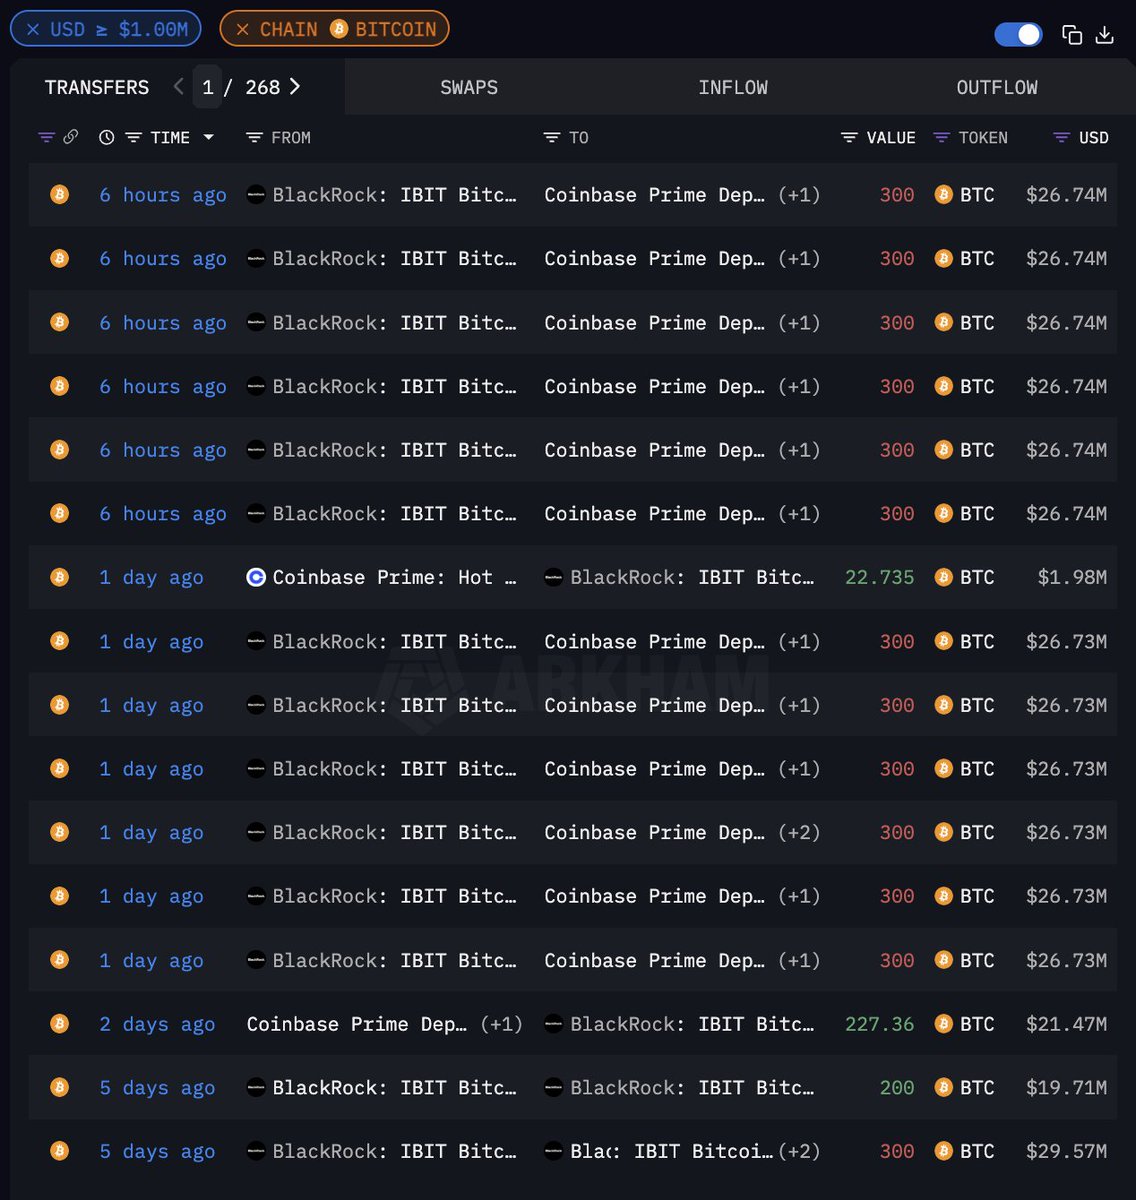1136x1200 pixels.
Task: Toggle the blue switch in the top right
Action: coord(1017,34)
